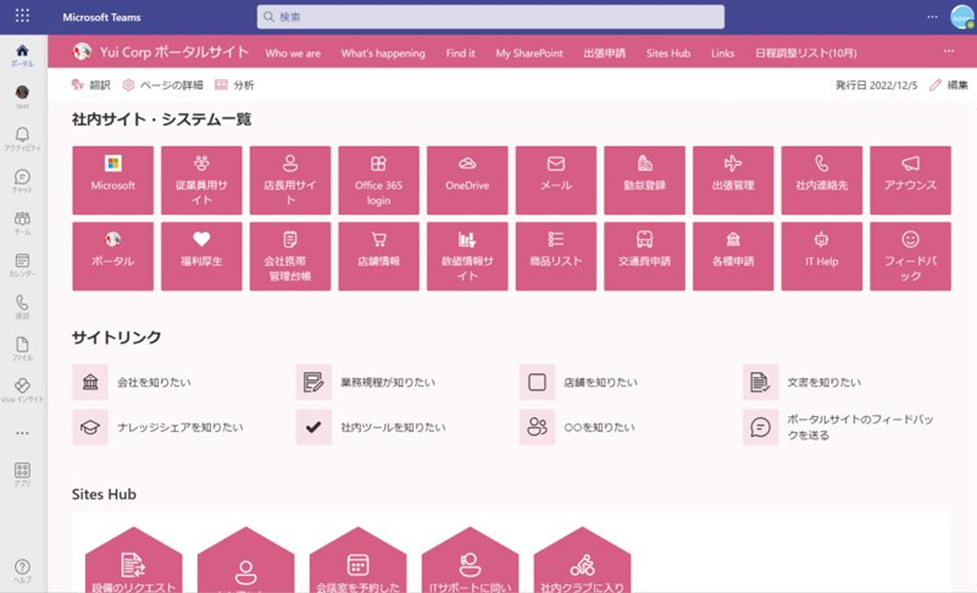Open 会議室を予約 hexagon tile
The height and width of the screenshot is (593, 977).
tap(358, 560)
